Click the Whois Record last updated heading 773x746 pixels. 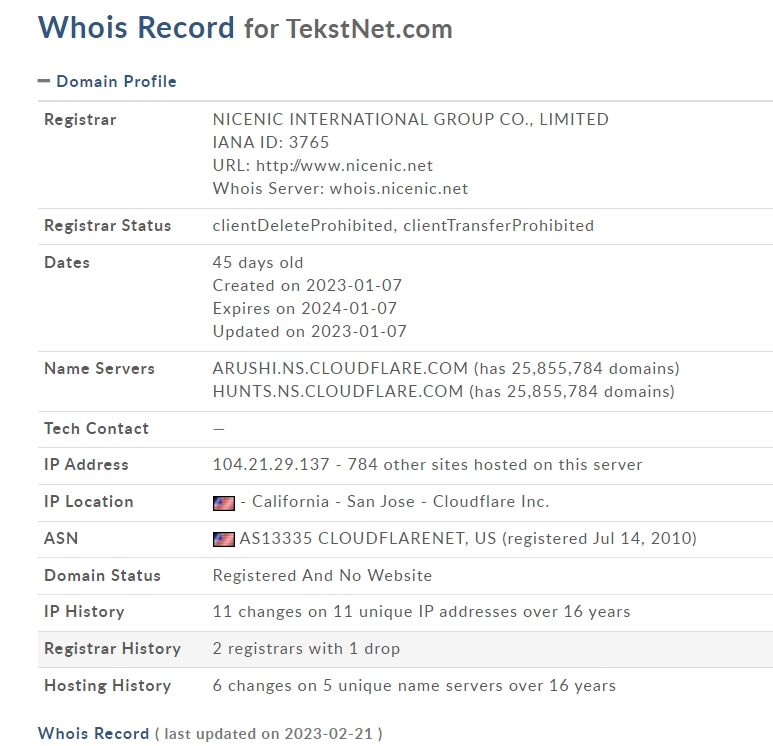click(210, 734)
